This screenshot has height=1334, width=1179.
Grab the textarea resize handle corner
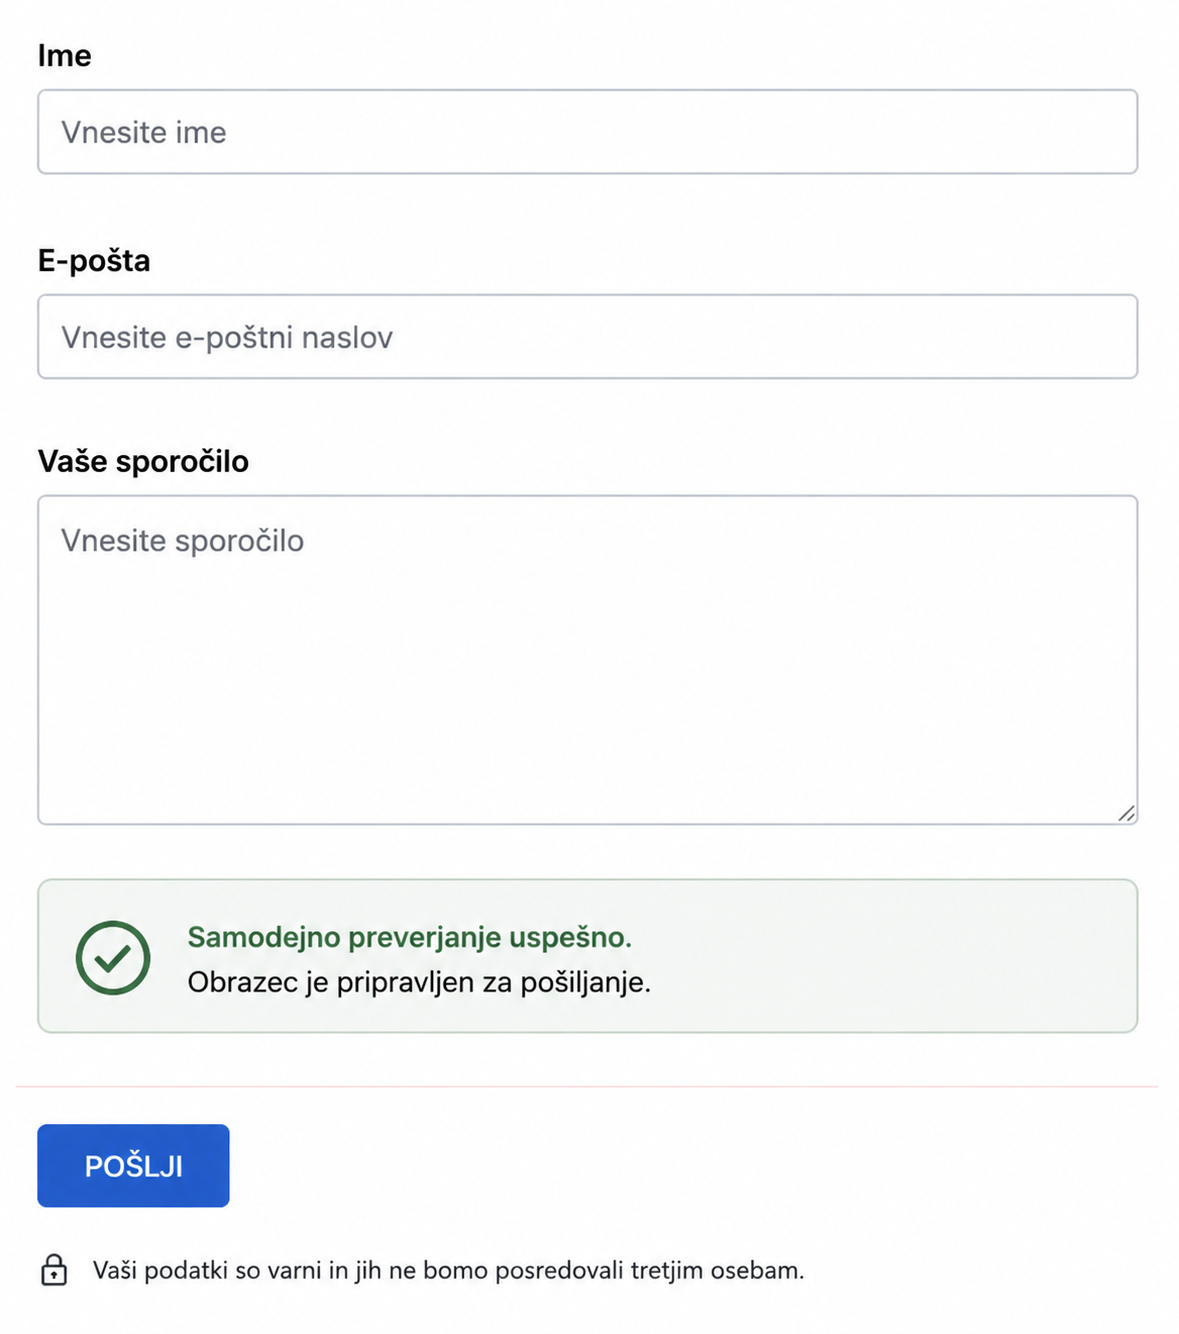pos(1126,813)
